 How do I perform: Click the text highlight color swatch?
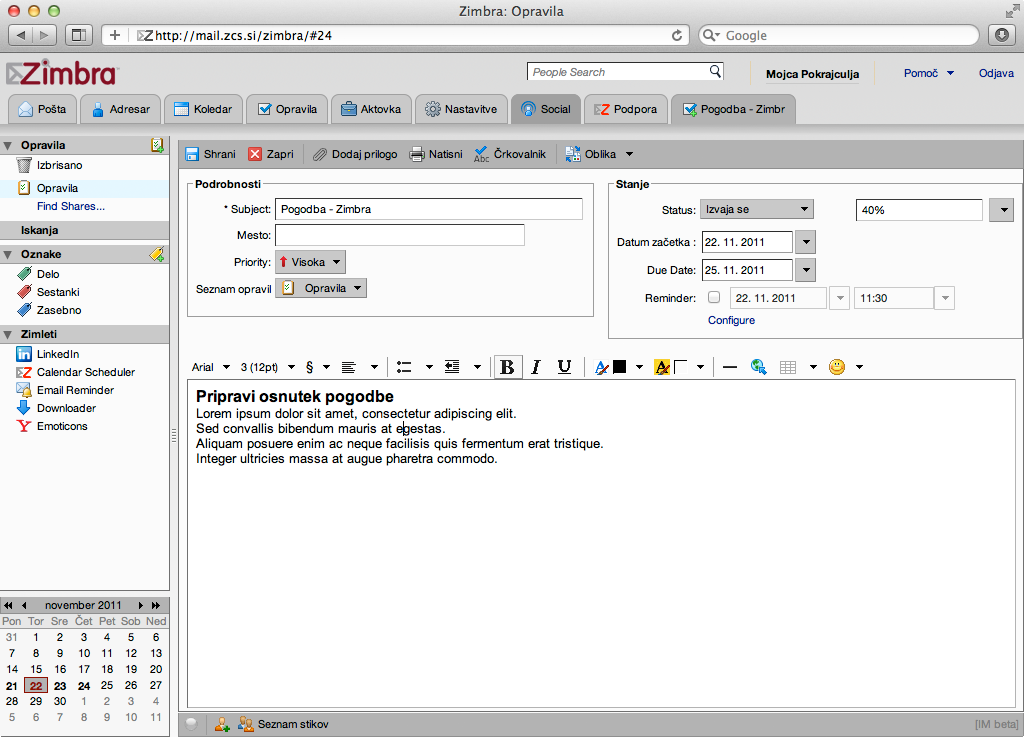point(680,367)
